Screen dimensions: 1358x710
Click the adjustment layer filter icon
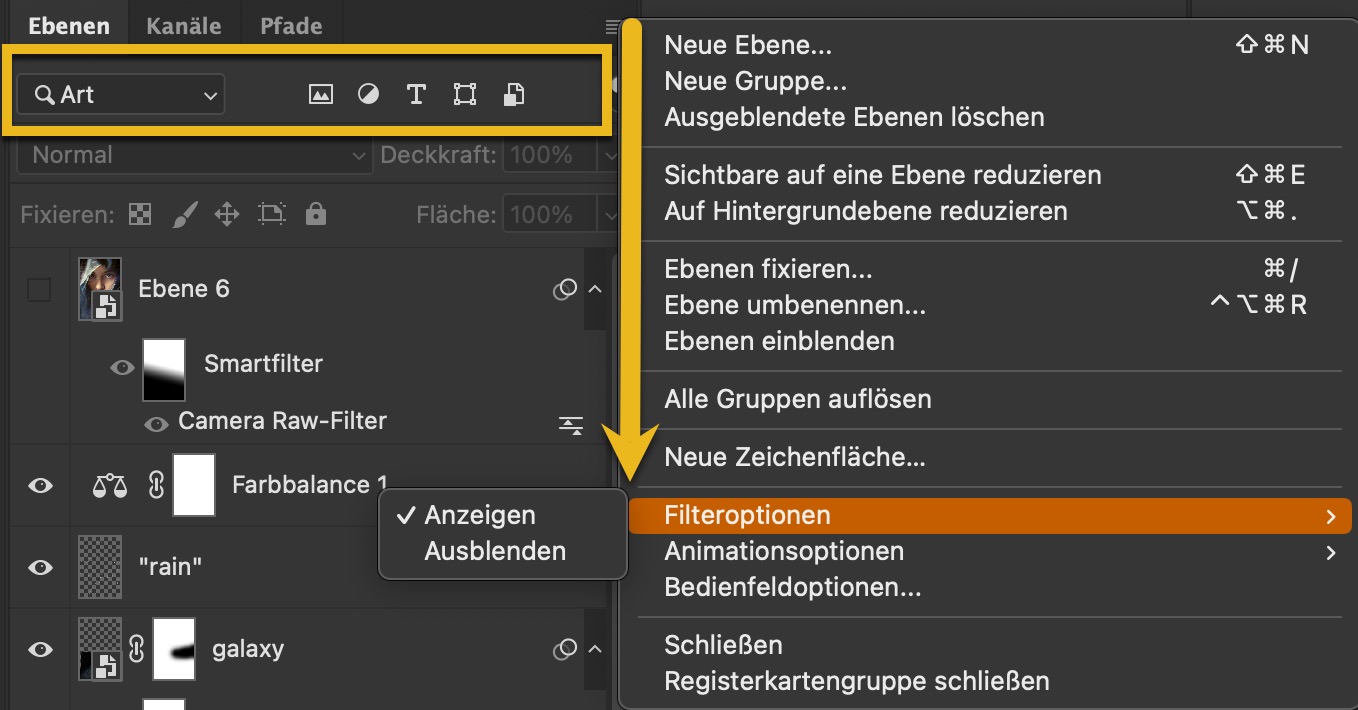tap(368, 95)
